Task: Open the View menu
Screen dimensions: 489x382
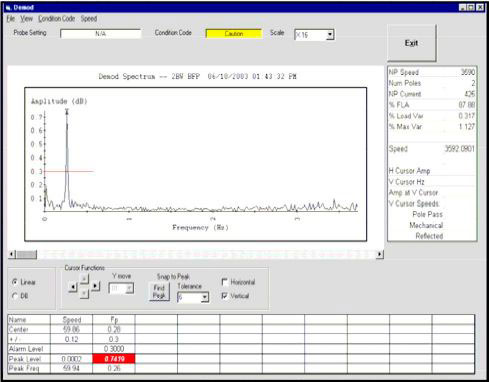Action: pyautogui.click(x=26, y=19)
